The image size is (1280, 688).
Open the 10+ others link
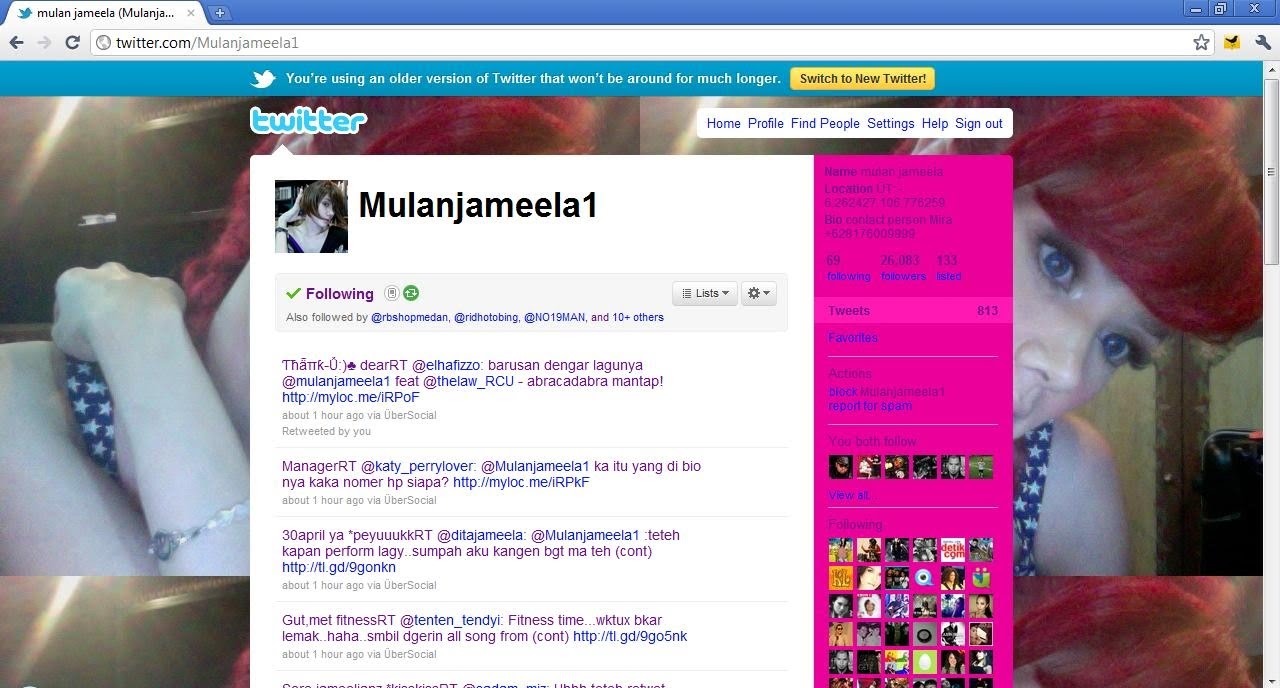pyautogui.click(x=638, y=317)
